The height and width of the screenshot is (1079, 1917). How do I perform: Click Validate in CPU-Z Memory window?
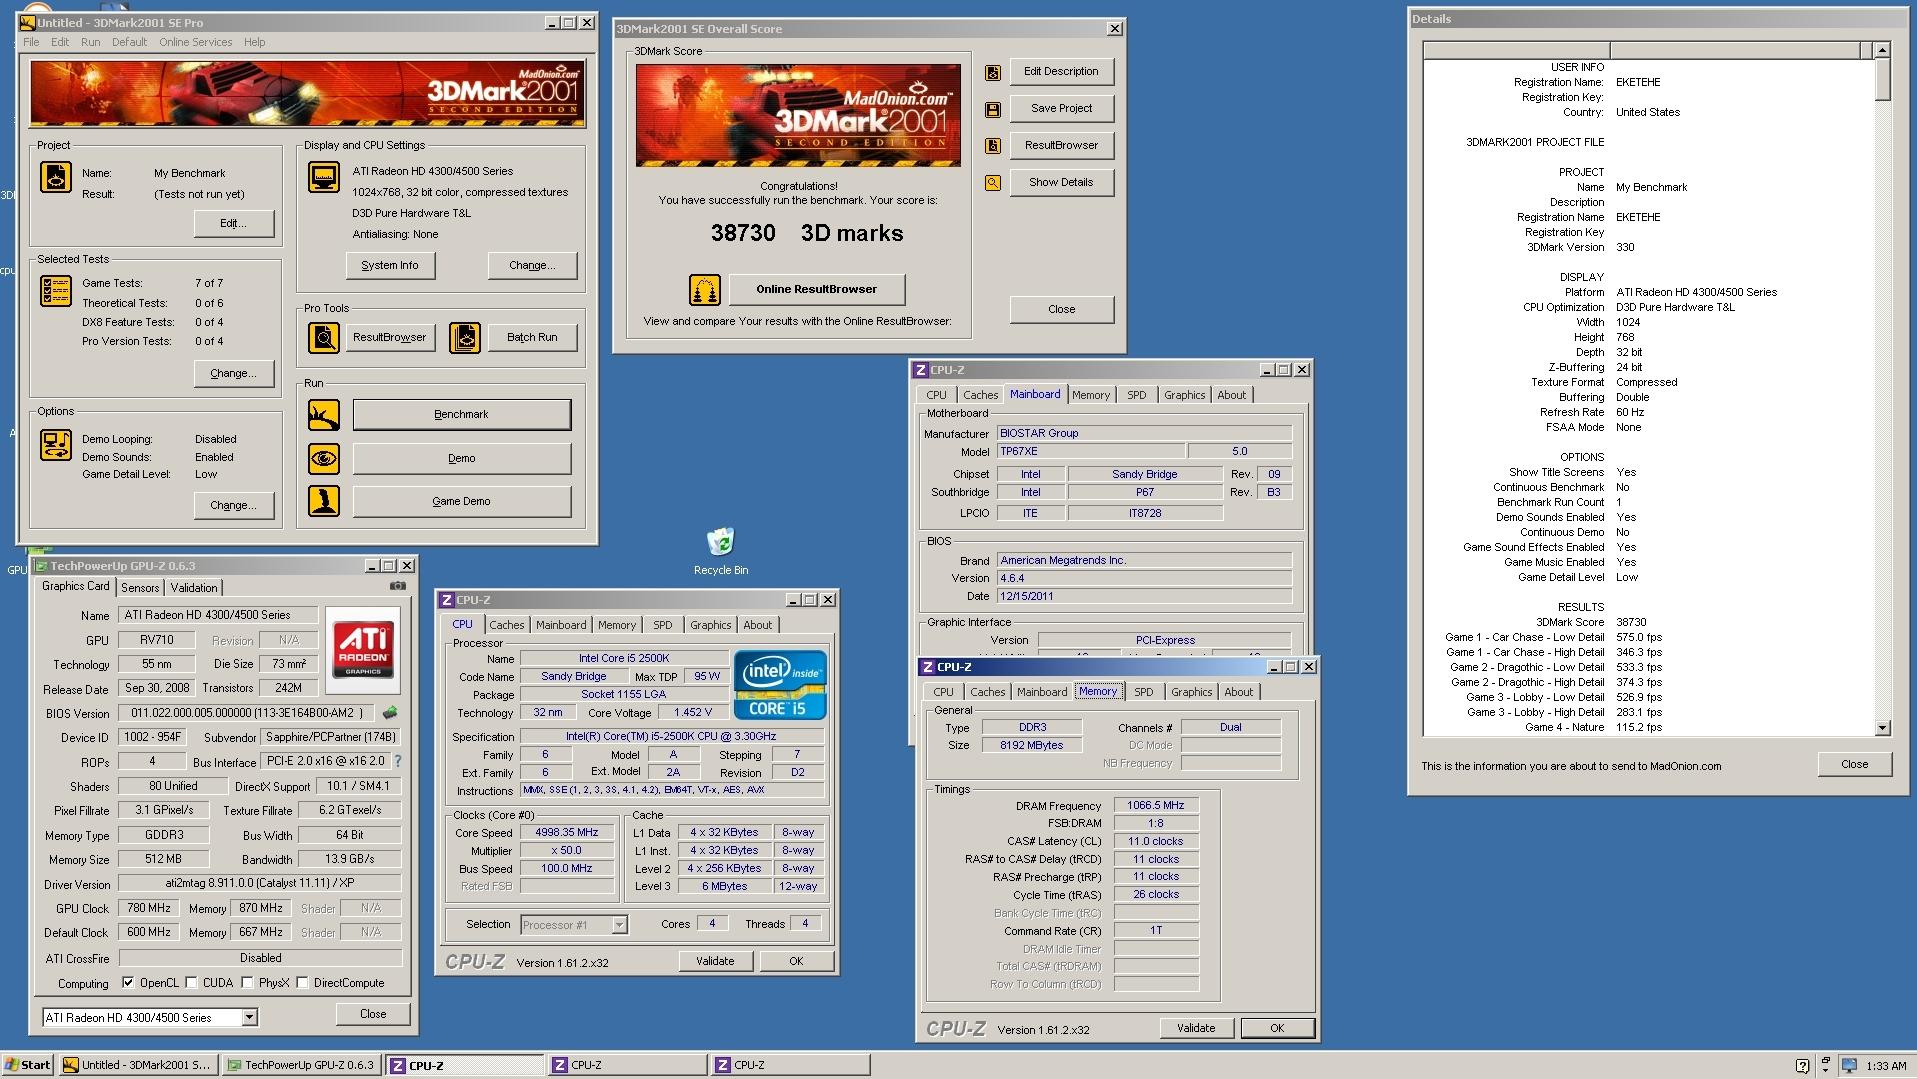(x=1196, y=1028)
